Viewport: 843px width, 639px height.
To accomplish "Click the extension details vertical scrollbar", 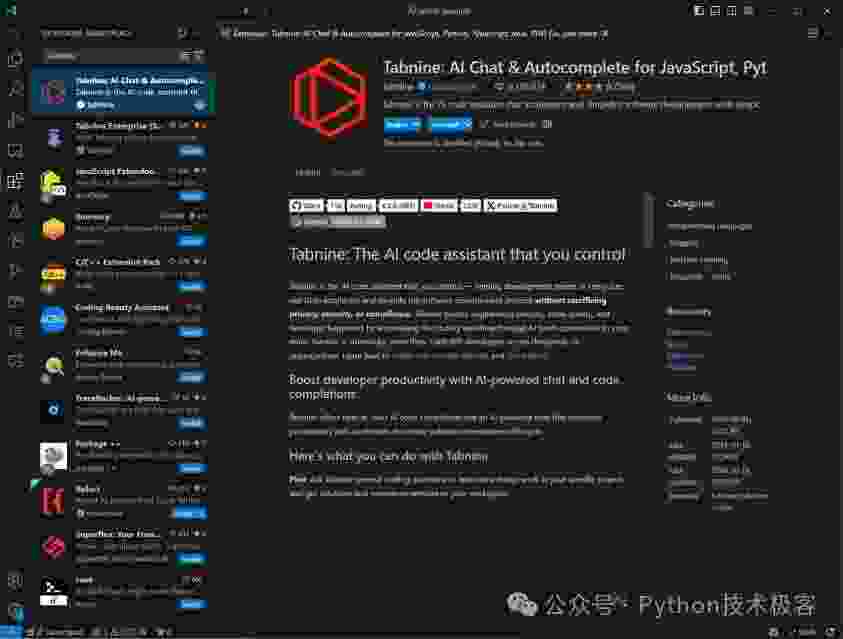I will (649, 219).
